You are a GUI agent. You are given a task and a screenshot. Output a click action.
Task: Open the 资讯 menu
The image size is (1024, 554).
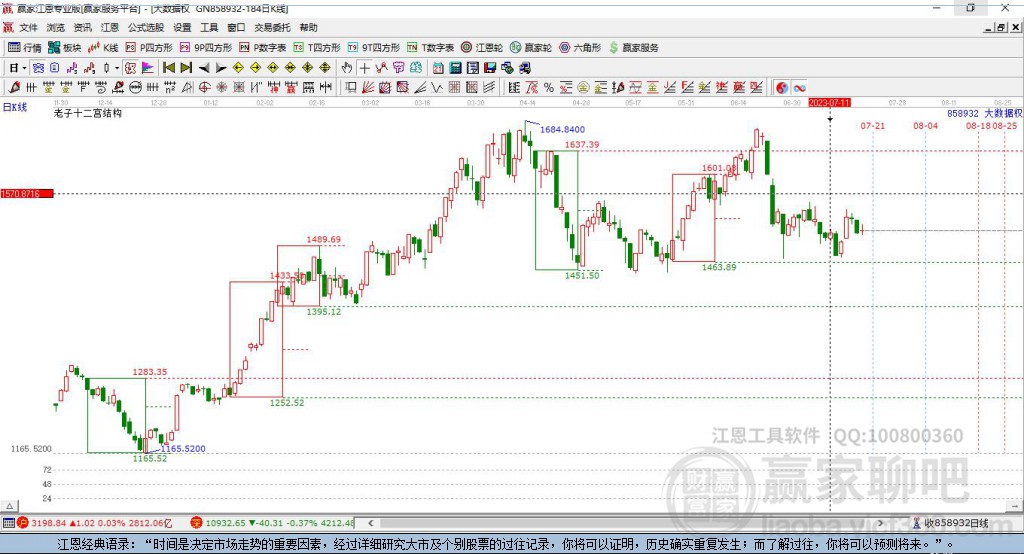(x=82, y=27)
